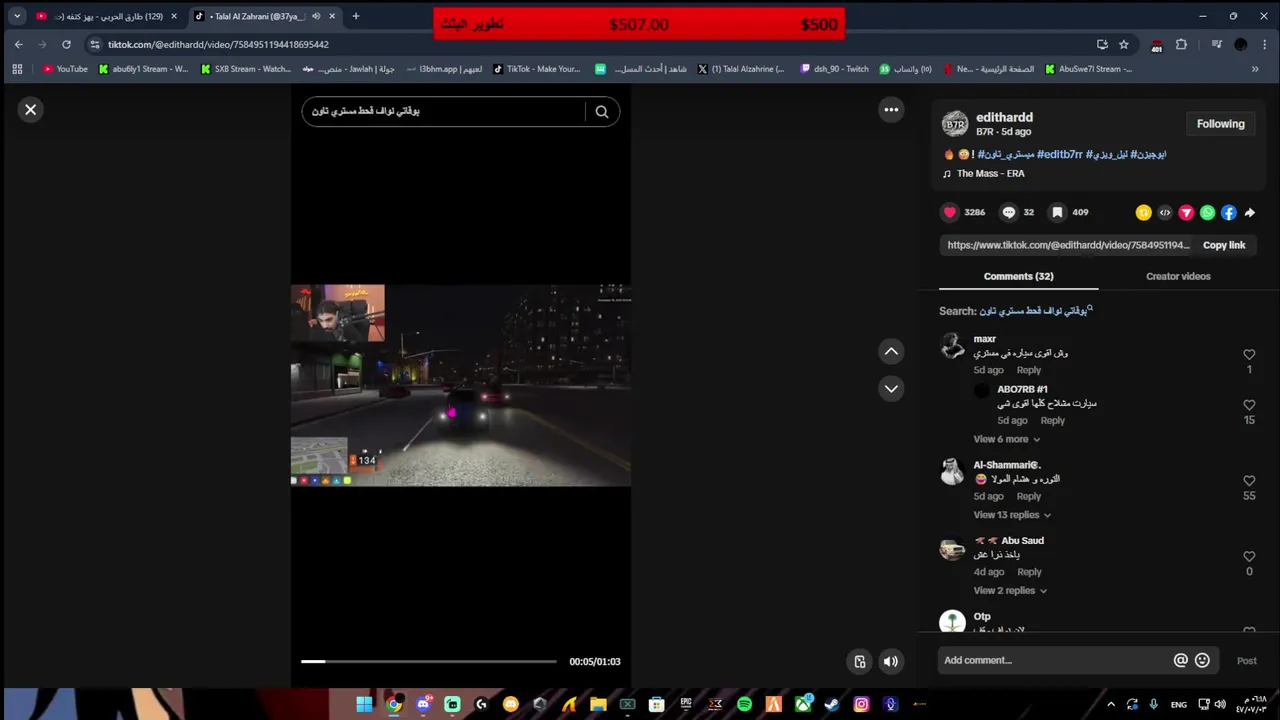Like Al-Shammari's comment with heart
The width and height of the screenshot is (1280, 720).
pyautogui.click(x=1249, y=481)
